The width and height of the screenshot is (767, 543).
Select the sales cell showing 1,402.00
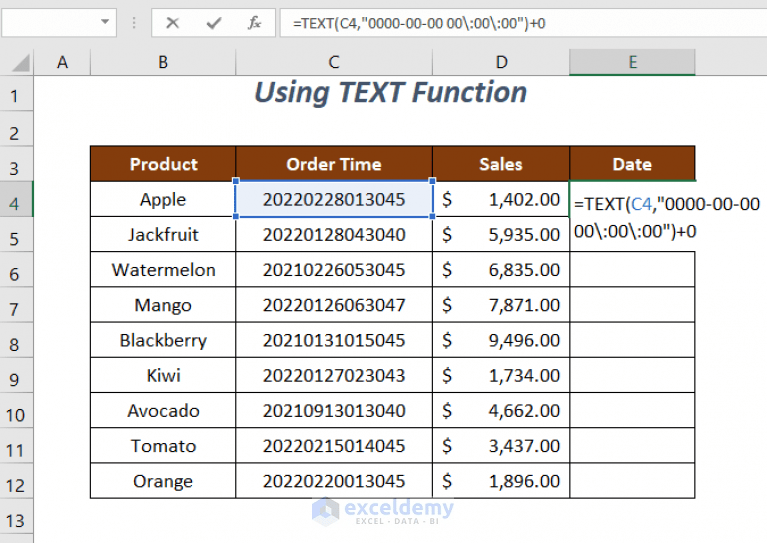point(501,199)
